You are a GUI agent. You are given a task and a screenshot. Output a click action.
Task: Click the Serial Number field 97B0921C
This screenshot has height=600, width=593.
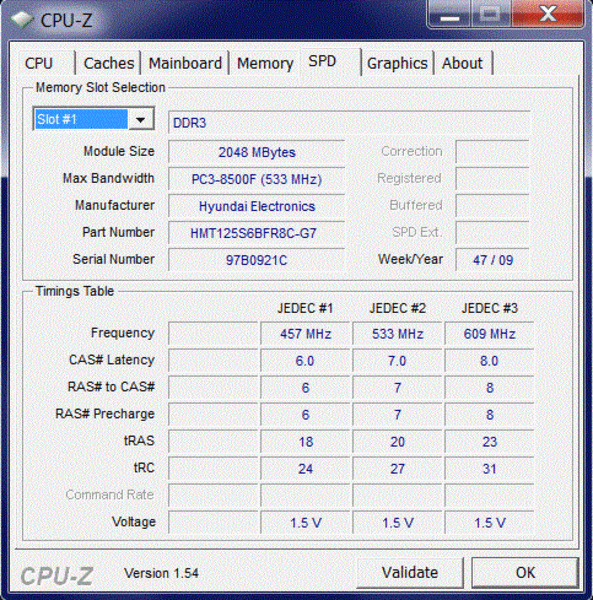click(x=256, y=260)
